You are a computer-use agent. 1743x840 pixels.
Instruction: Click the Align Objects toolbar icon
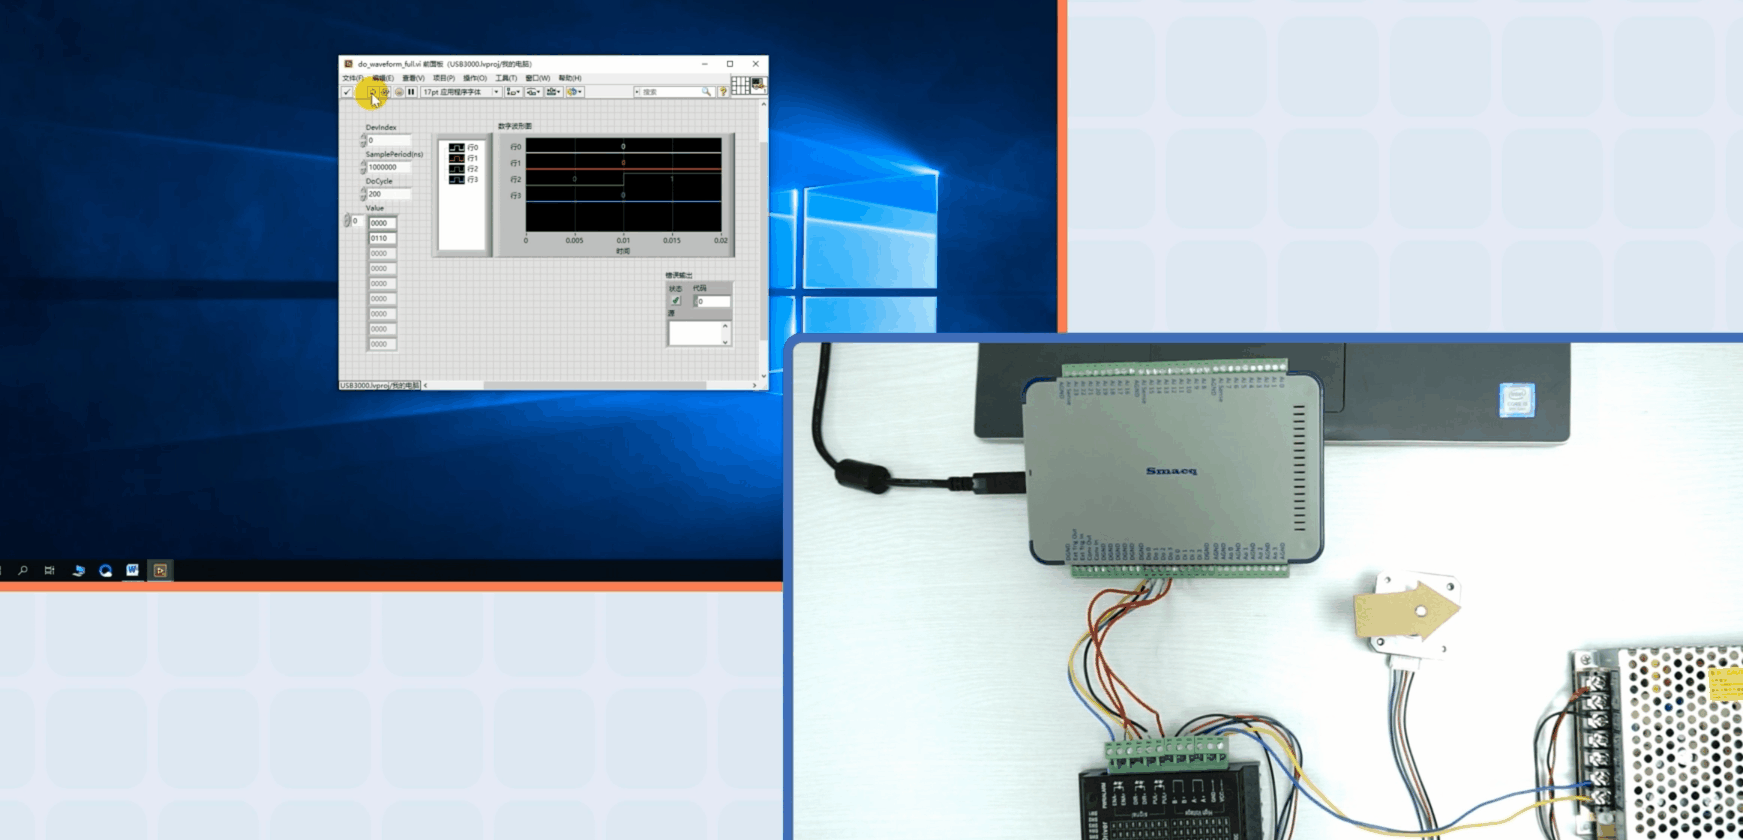pyautogui.click(x=513, y=92)
